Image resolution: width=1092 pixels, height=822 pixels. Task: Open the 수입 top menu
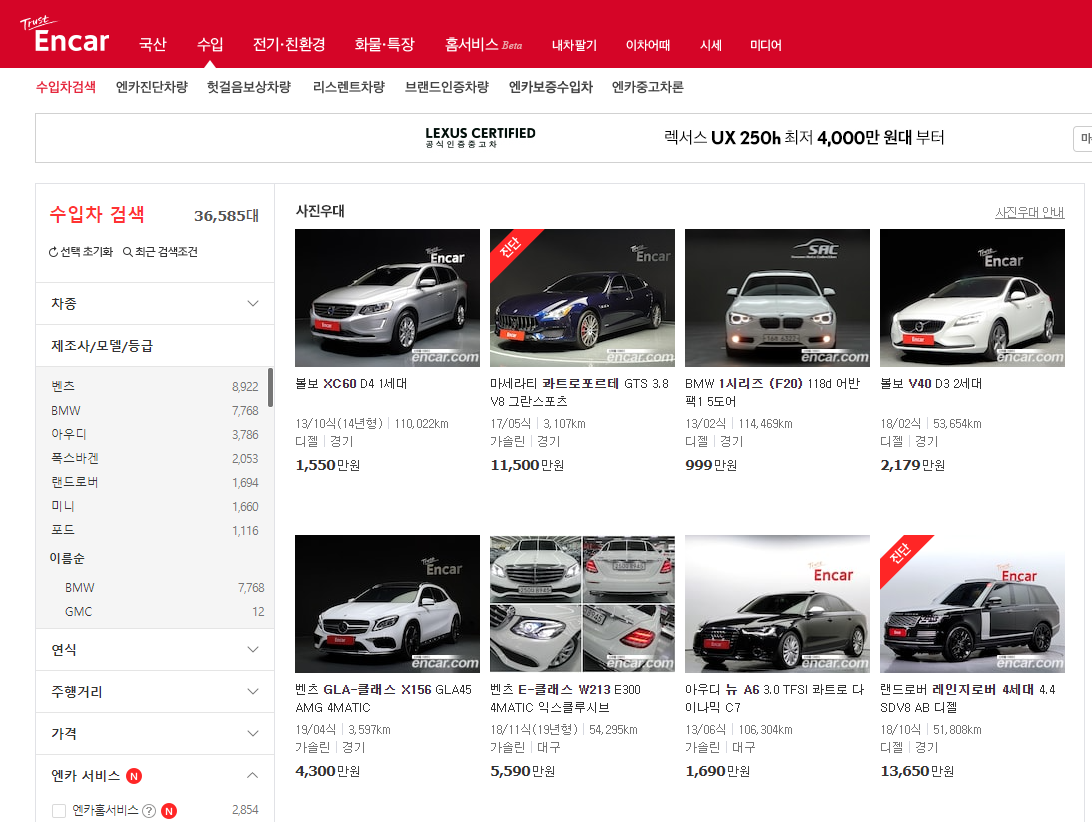(210, 45)
